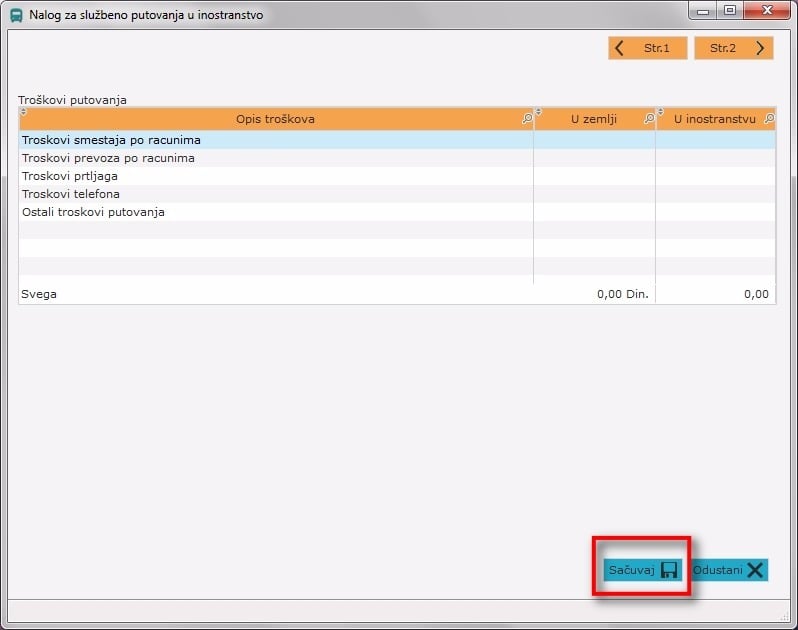Click the U inostranstvu column header
This screenshot has width=798, height=630.
point(716,119)
